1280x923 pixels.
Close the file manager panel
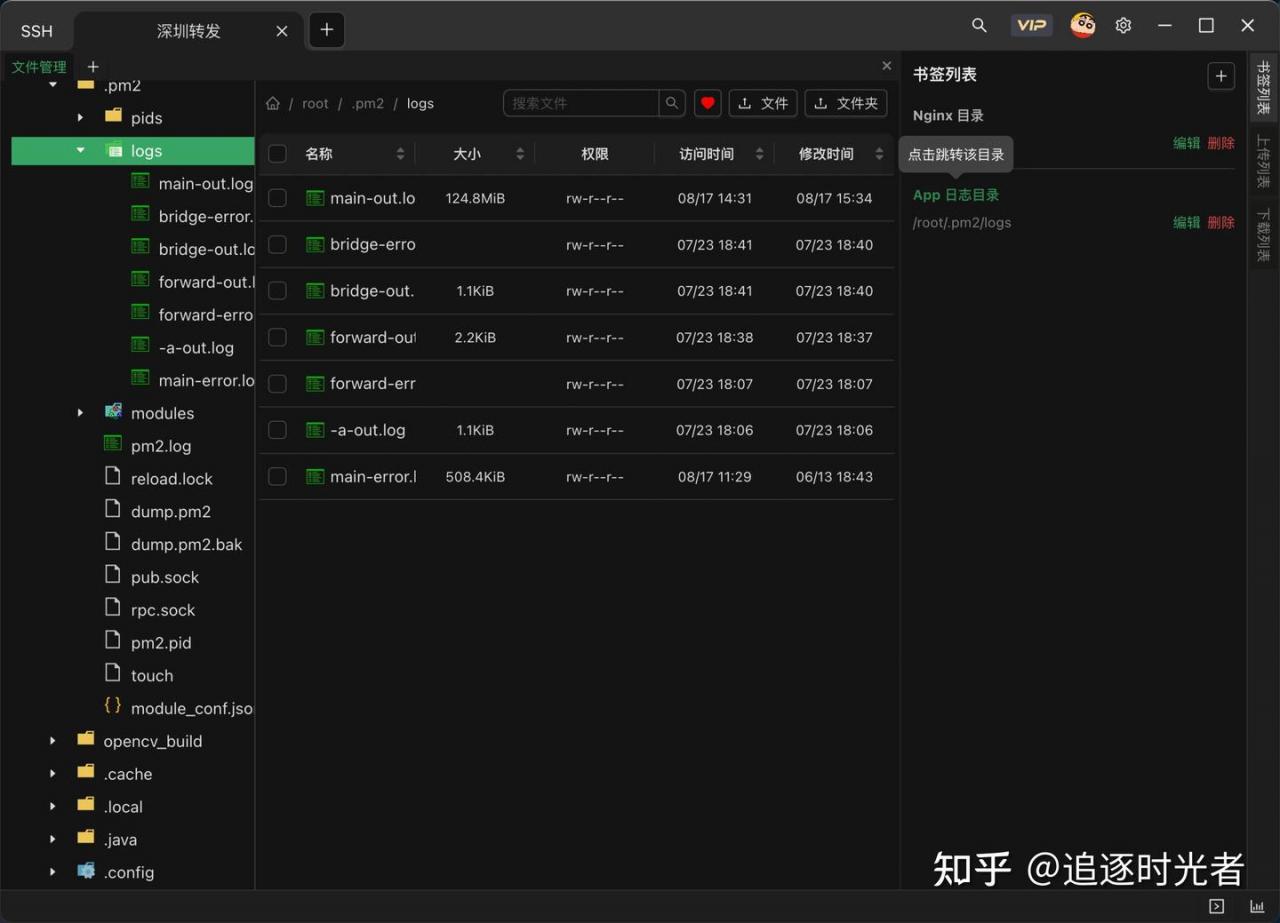(x=887, y=66)
